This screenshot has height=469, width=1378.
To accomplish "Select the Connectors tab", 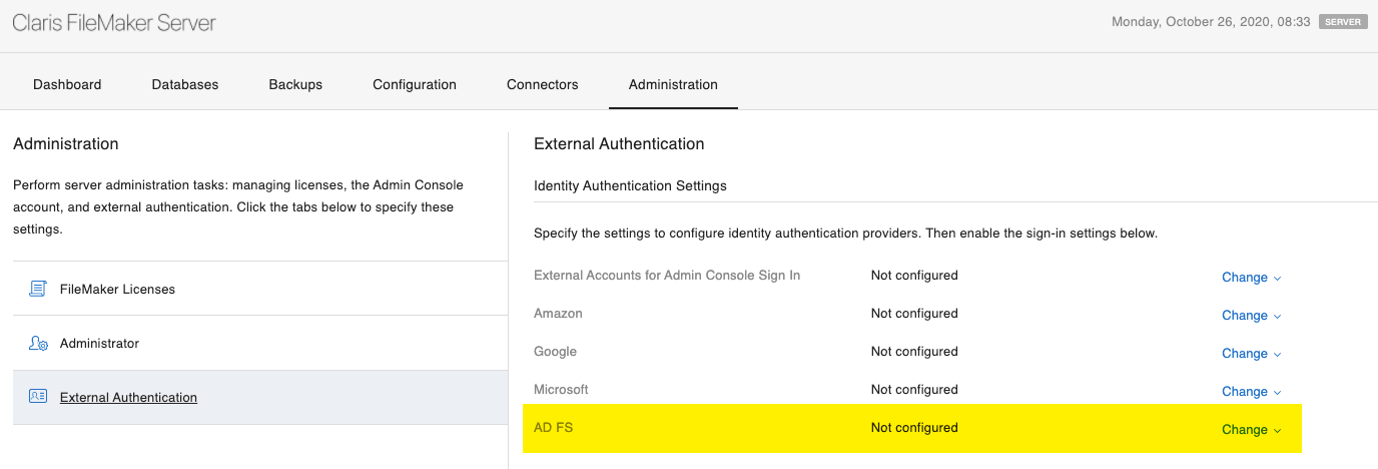I will coord(542,85).
